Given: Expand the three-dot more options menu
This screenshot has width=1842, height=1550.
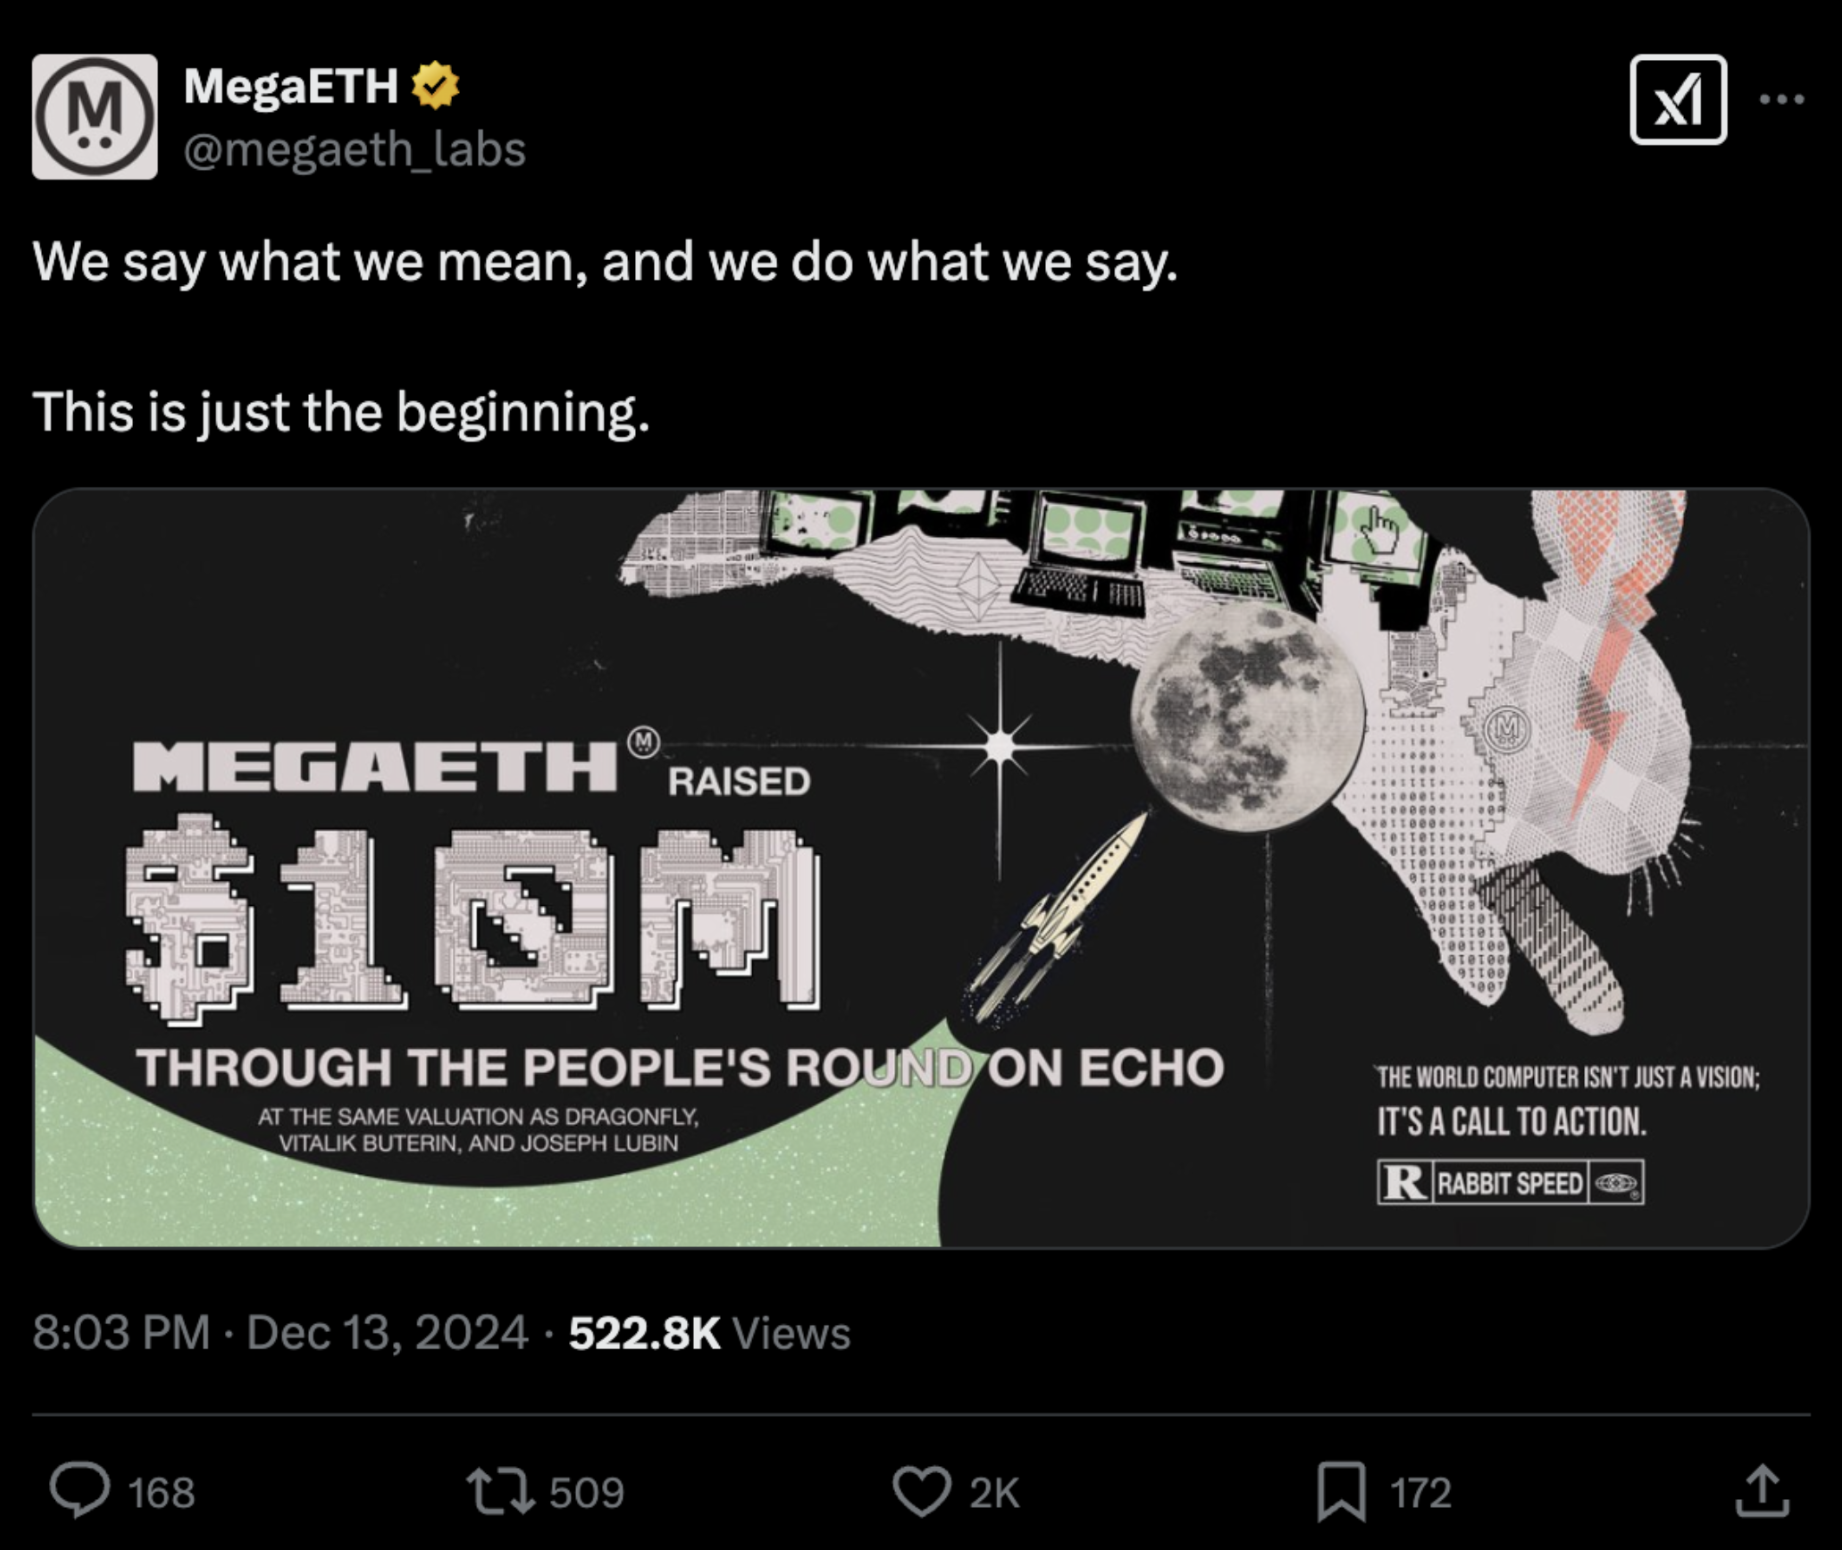Looking at the screenshot, I should click(1781, 100).
